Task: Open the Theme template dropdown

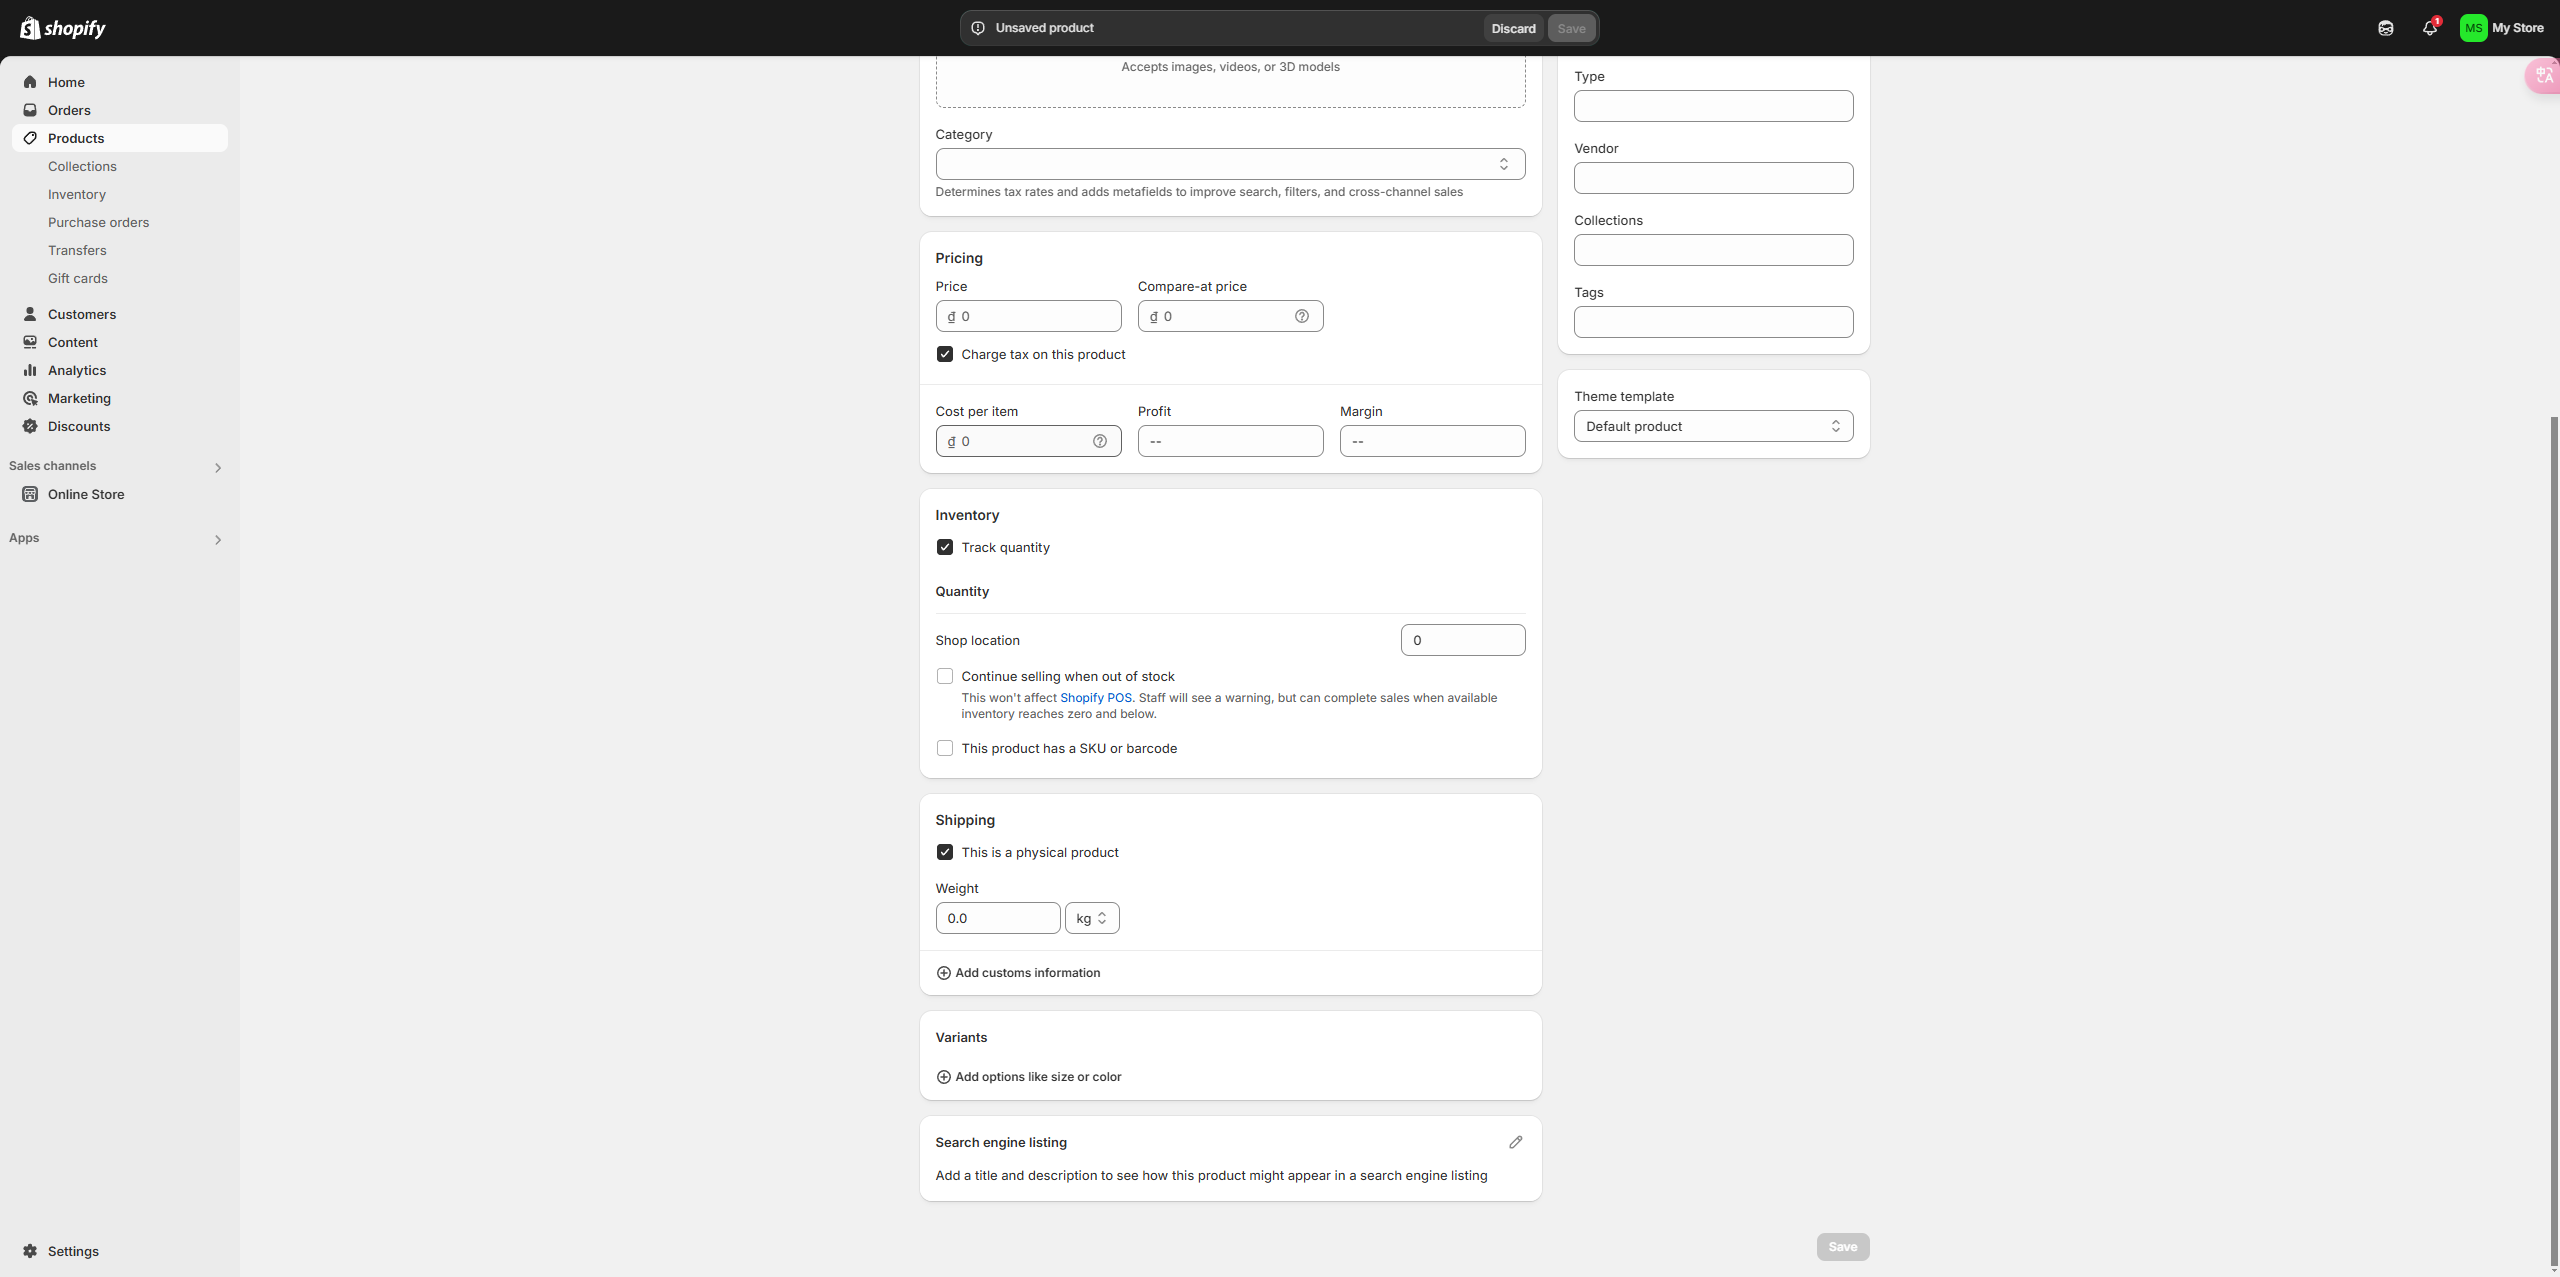Action: pyautogui.click(x=1713, y=426)
